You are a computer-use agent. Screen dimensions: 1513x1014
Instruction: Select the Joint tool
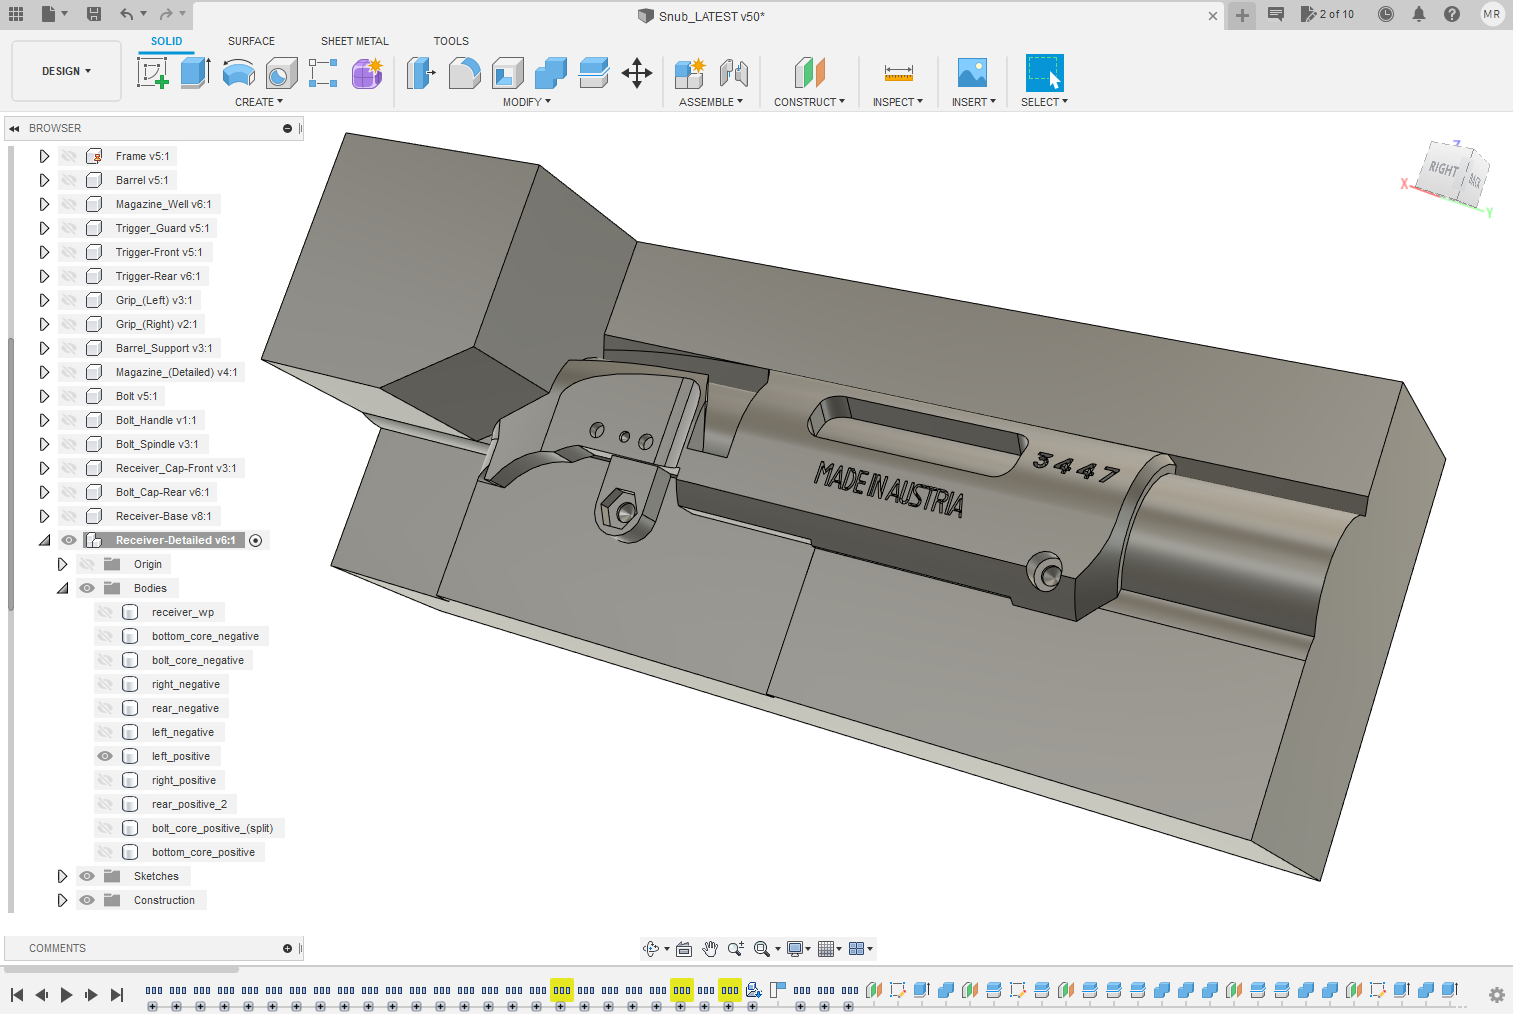(x=733, y=73)
